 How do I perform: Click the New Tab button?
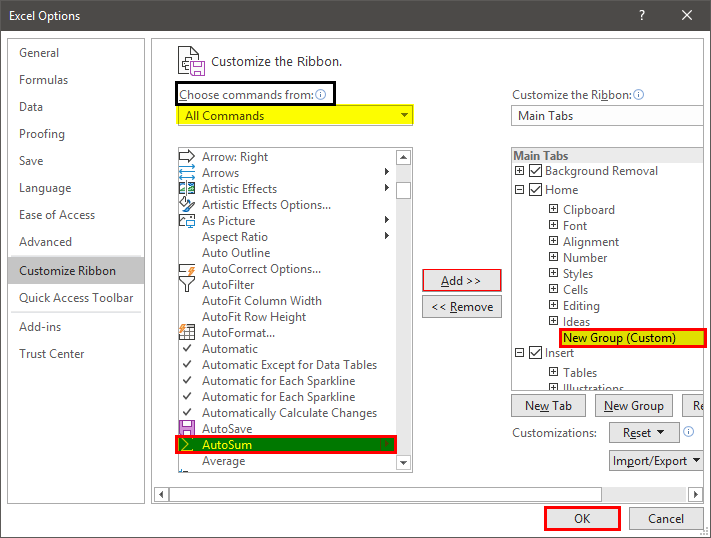pyautogui.click(x=548, y=405)
